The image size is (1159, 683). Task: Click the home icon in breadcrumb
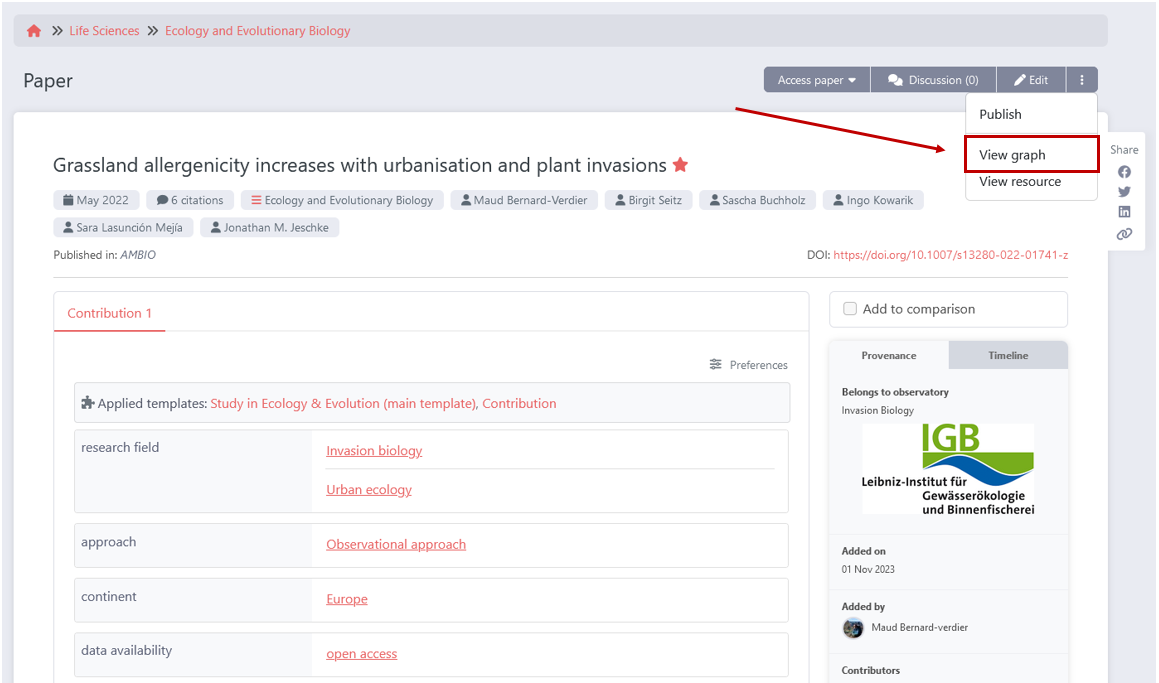click(34, 31)
